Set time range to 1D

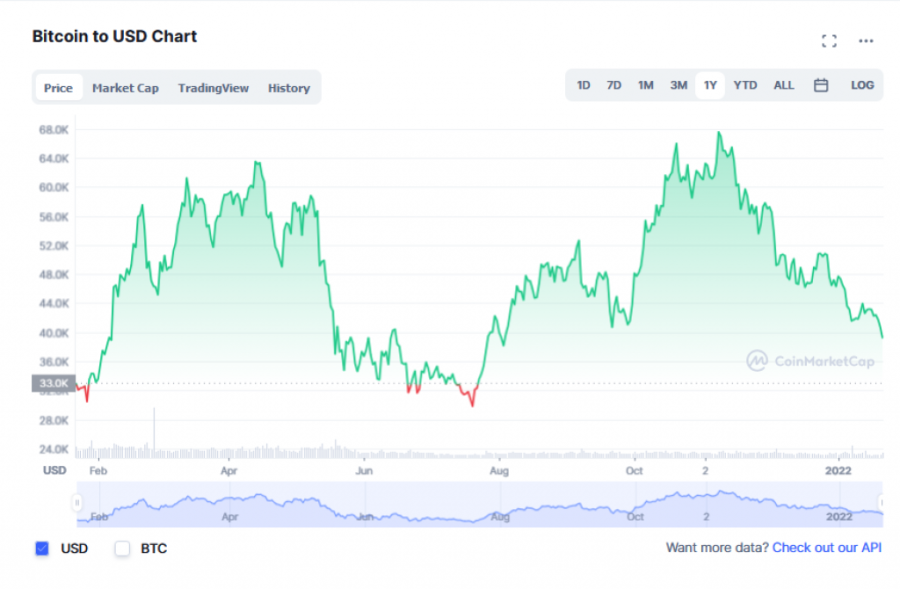pyautogui.click(x=583, y=86)
